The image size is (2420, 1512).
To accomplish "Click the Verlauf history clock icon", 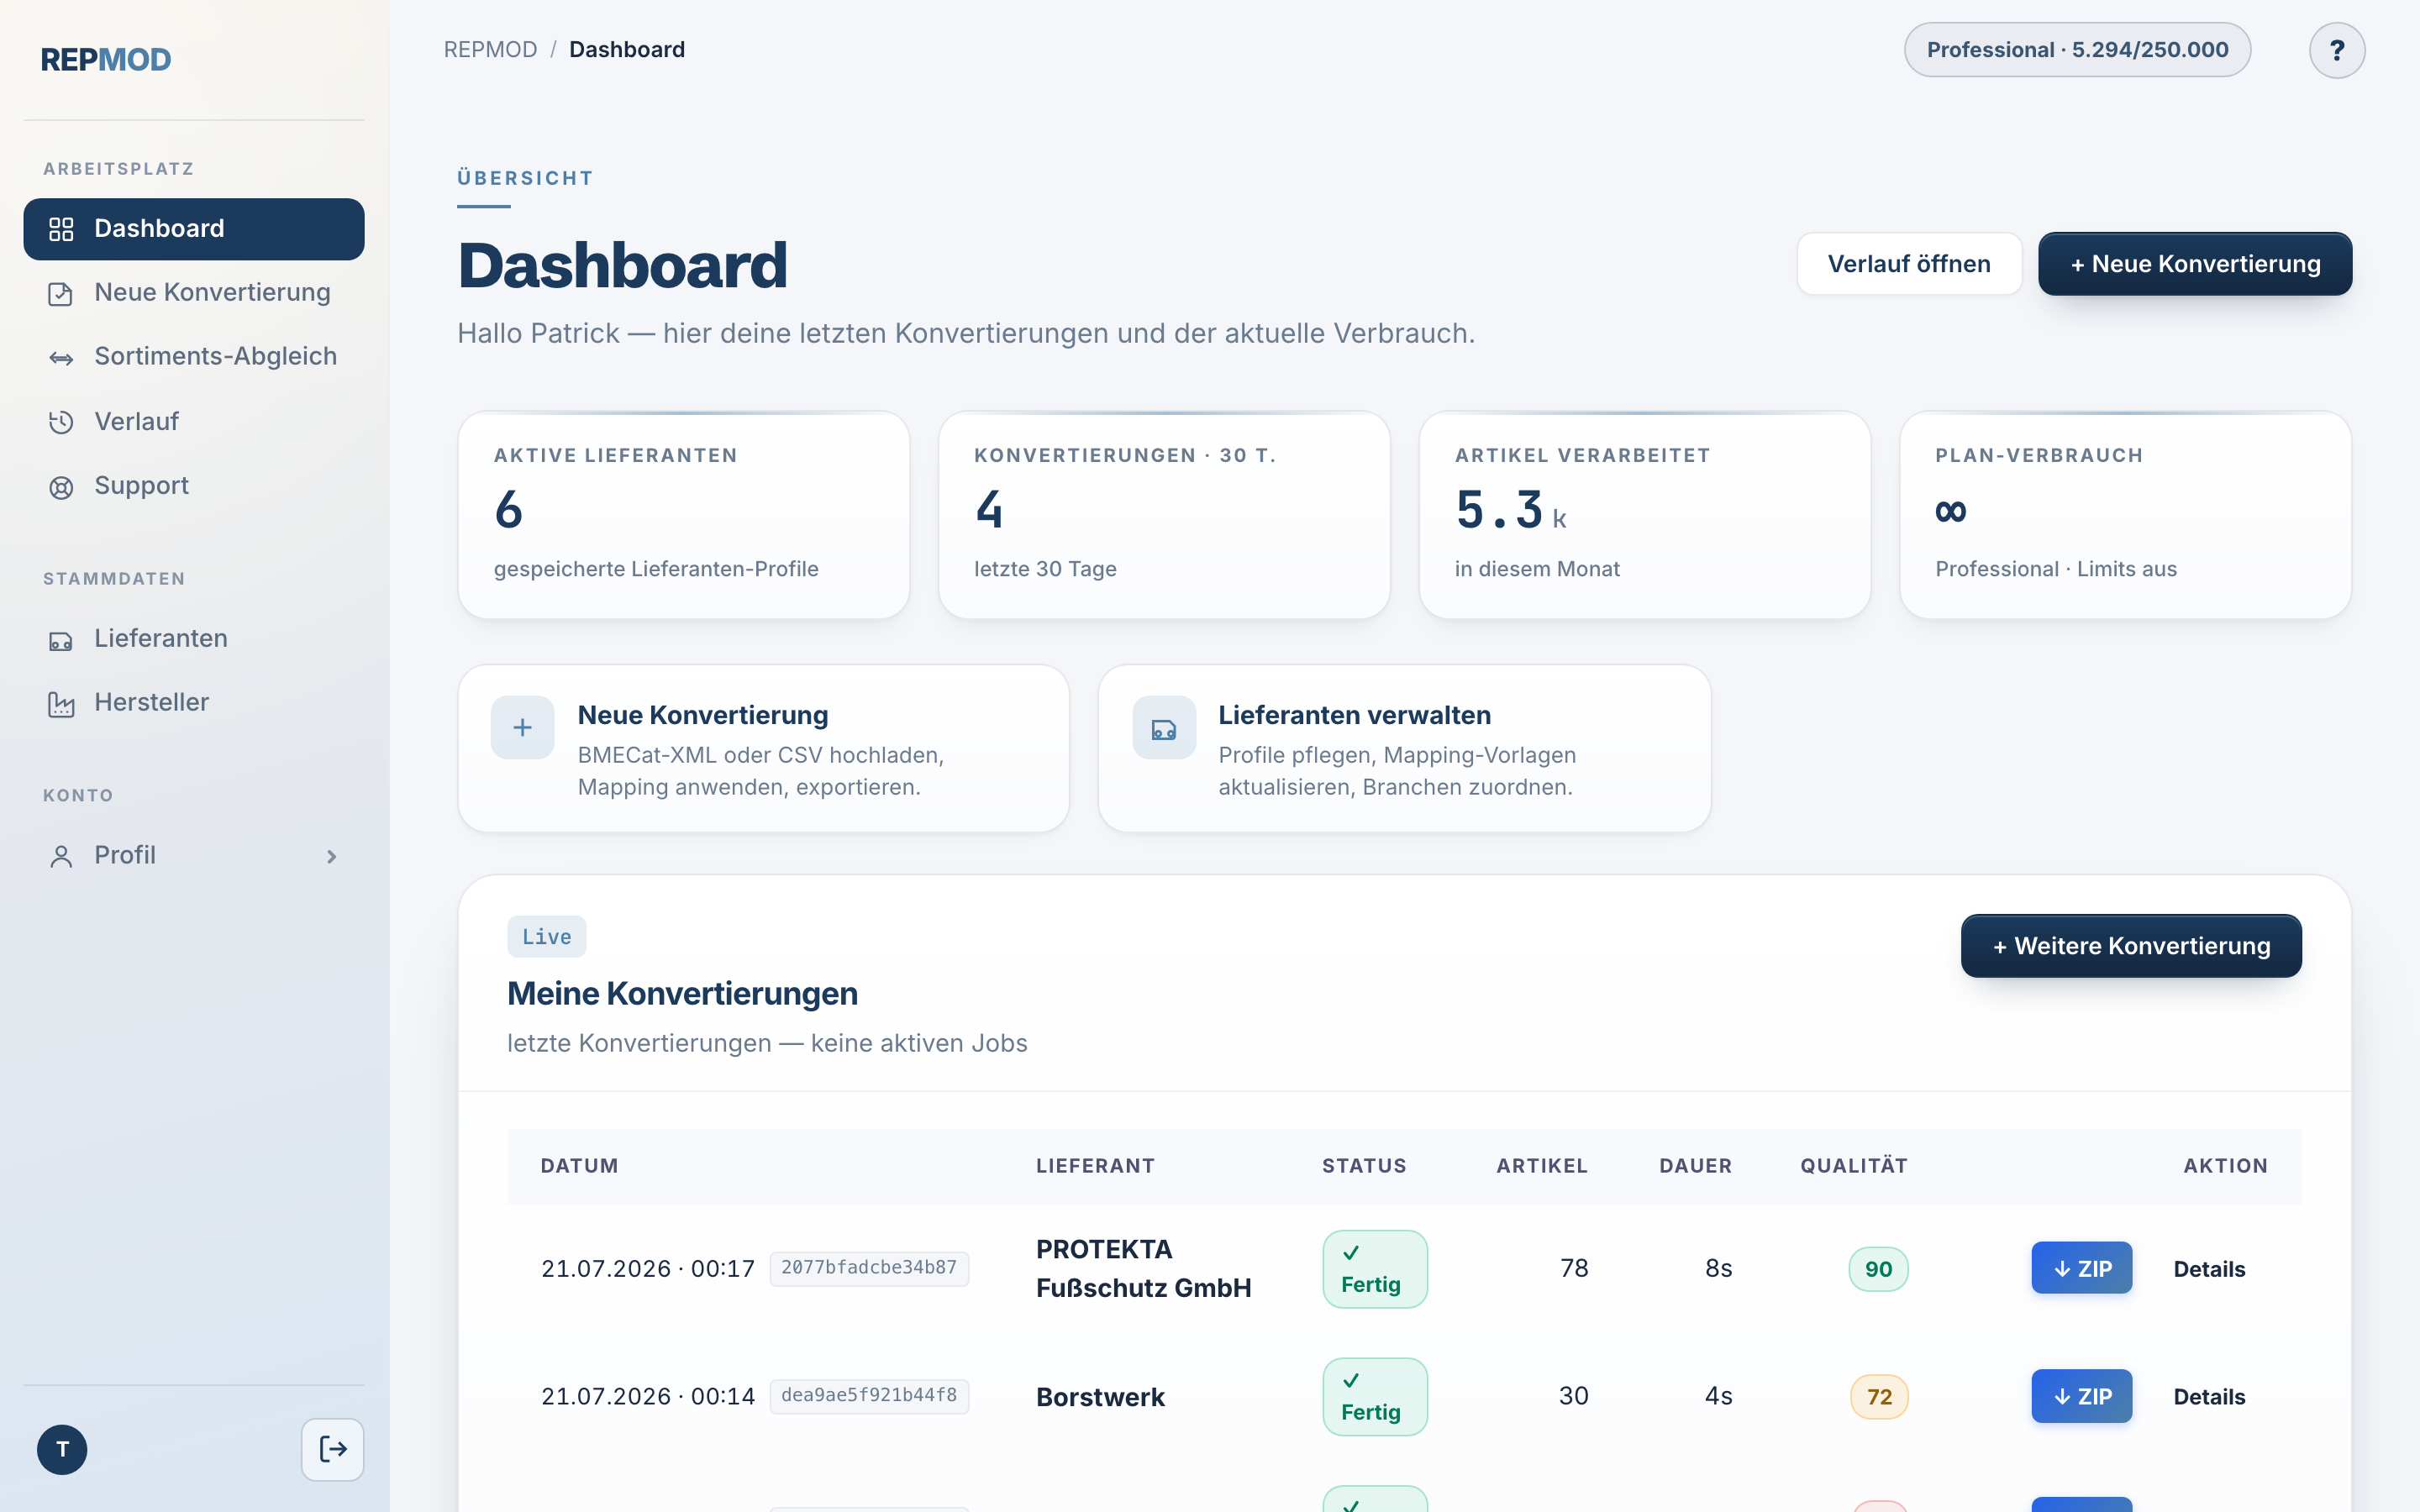I will pos(61,422).
